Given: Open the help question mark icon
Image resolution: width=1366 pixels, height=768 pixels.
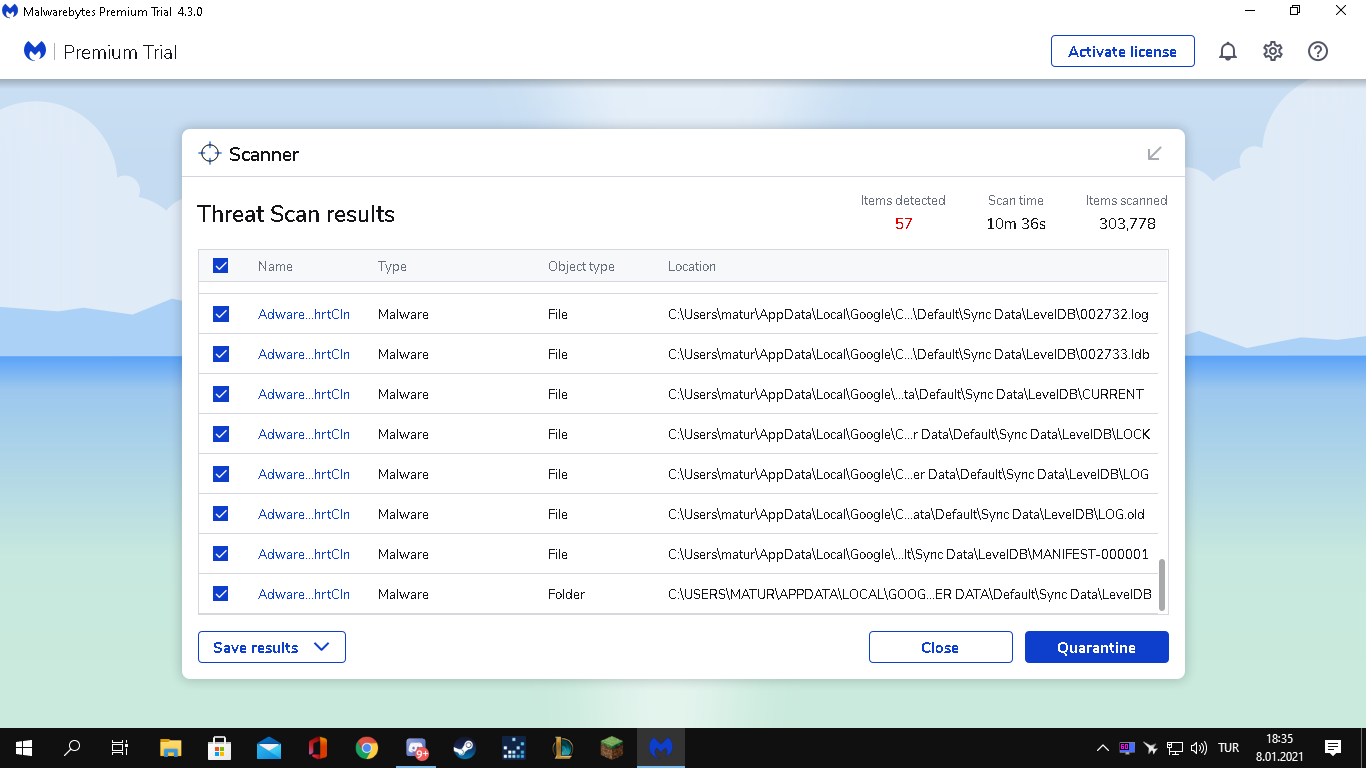Looking at the screenshot, I should pos(1318,52).
